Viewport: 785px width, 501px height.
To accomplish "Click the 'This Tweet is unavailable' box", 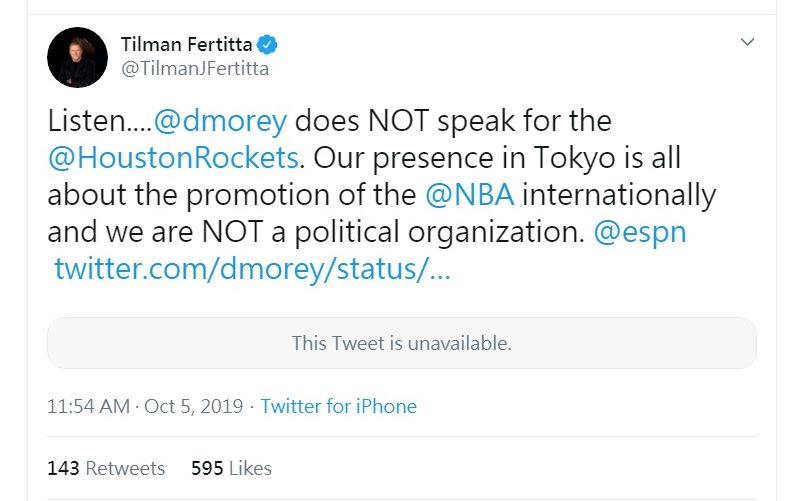I will click(401, 343).
